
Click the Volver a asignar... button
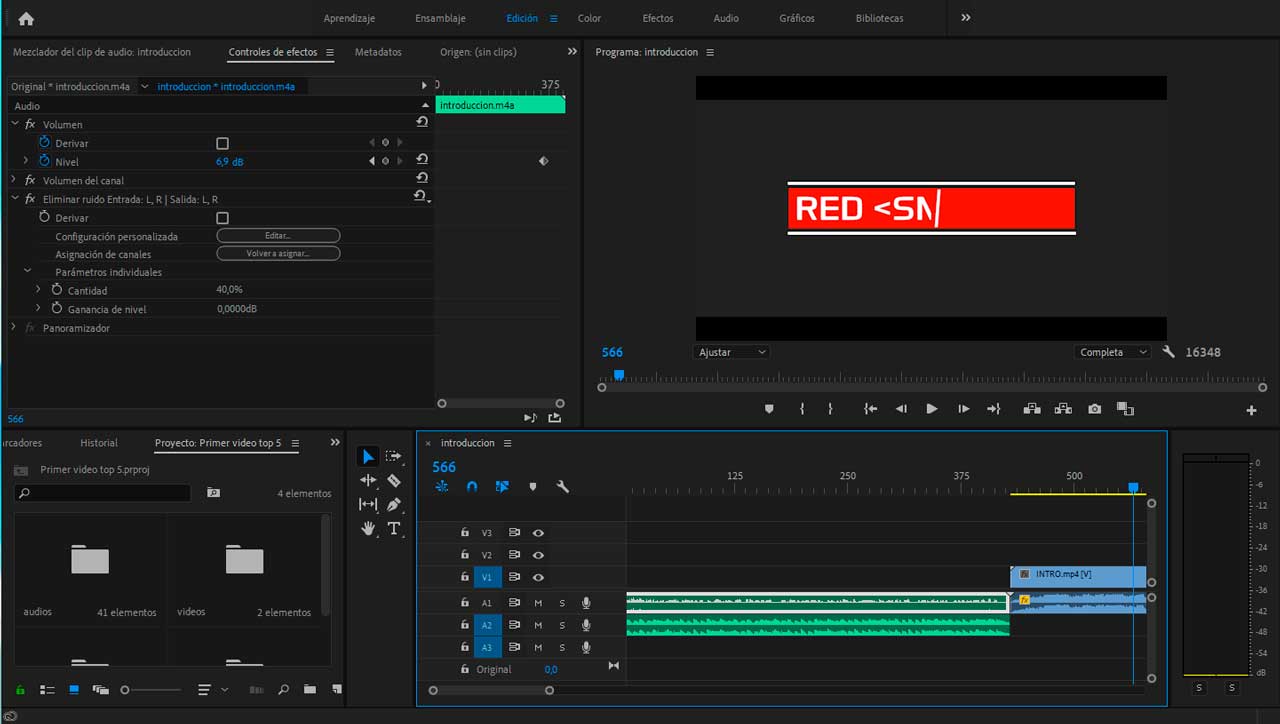click(278, 254)
